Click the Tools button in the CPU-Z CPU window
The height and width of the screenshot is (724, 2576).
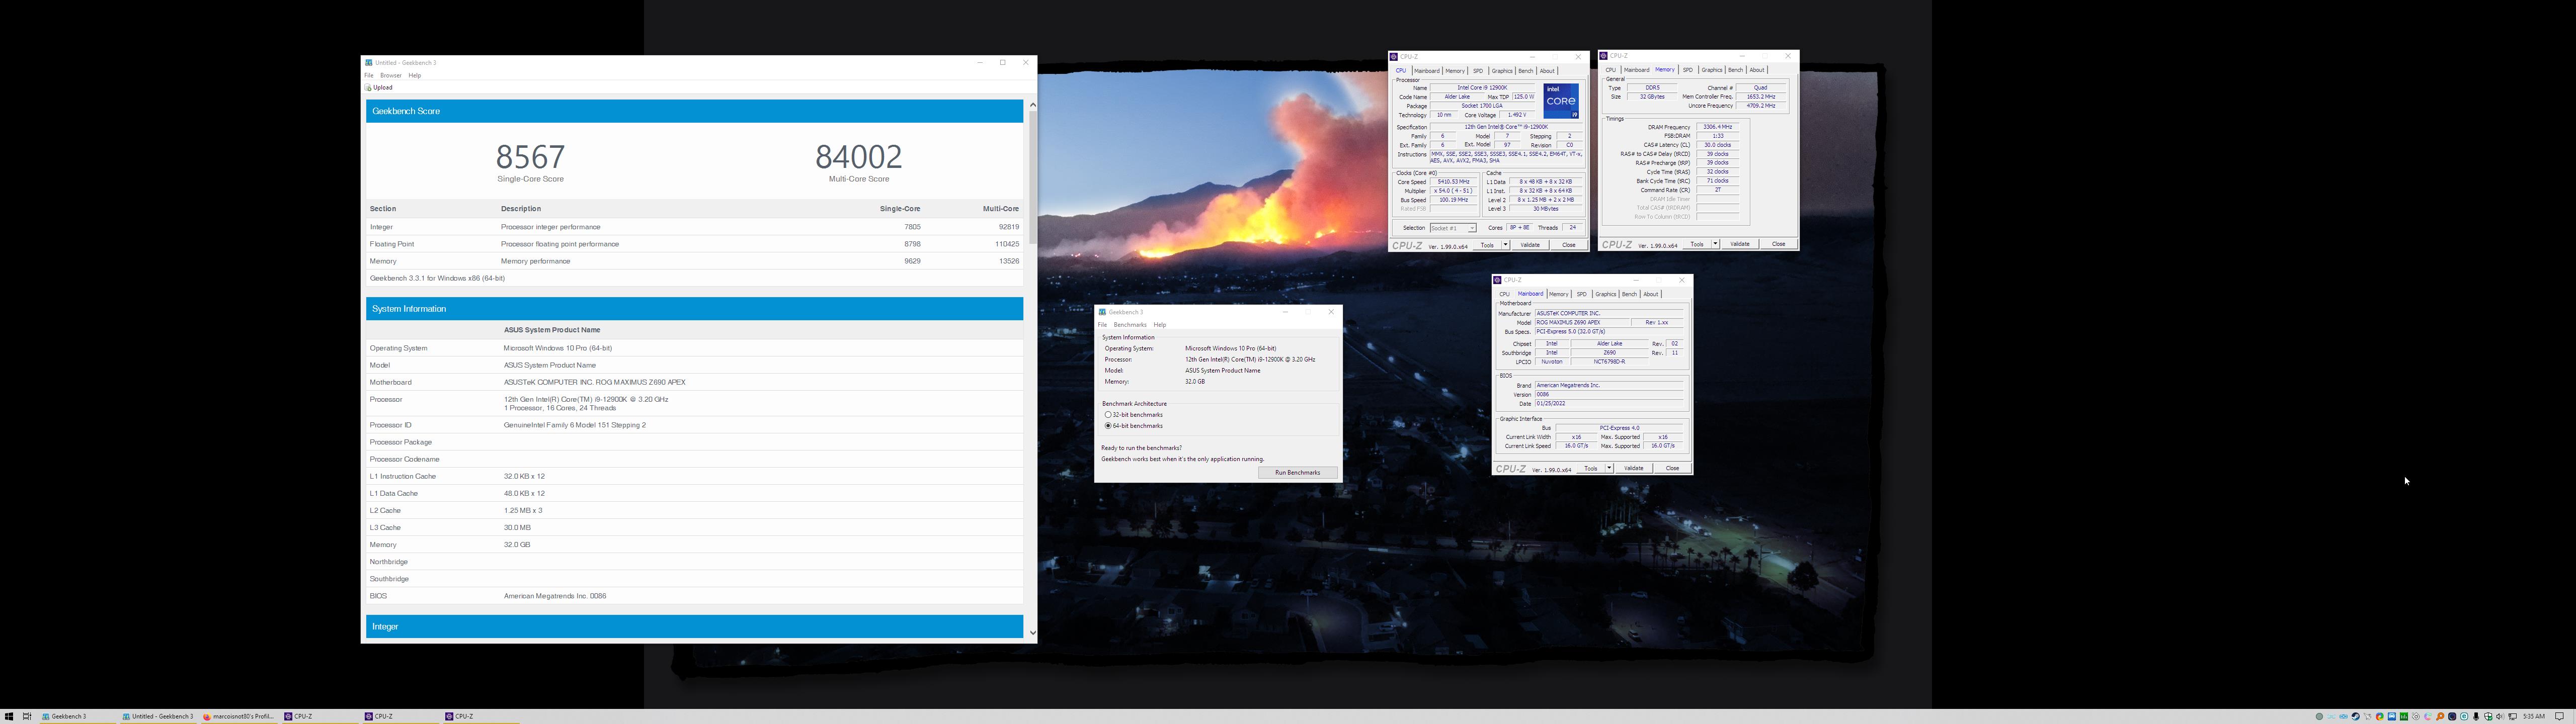[x=1488, y=245]
